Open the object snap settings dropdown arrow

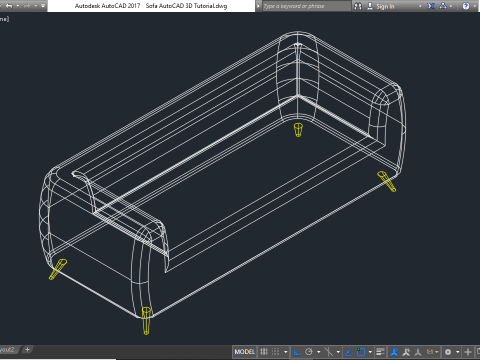point(370,352)
